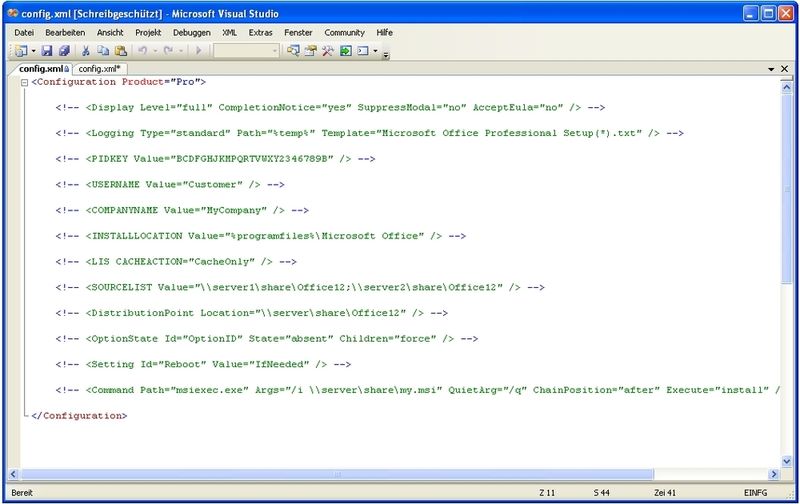This screenshot has height=504, width=800.
Task: Open the Projekt menu
Action: 148,32
